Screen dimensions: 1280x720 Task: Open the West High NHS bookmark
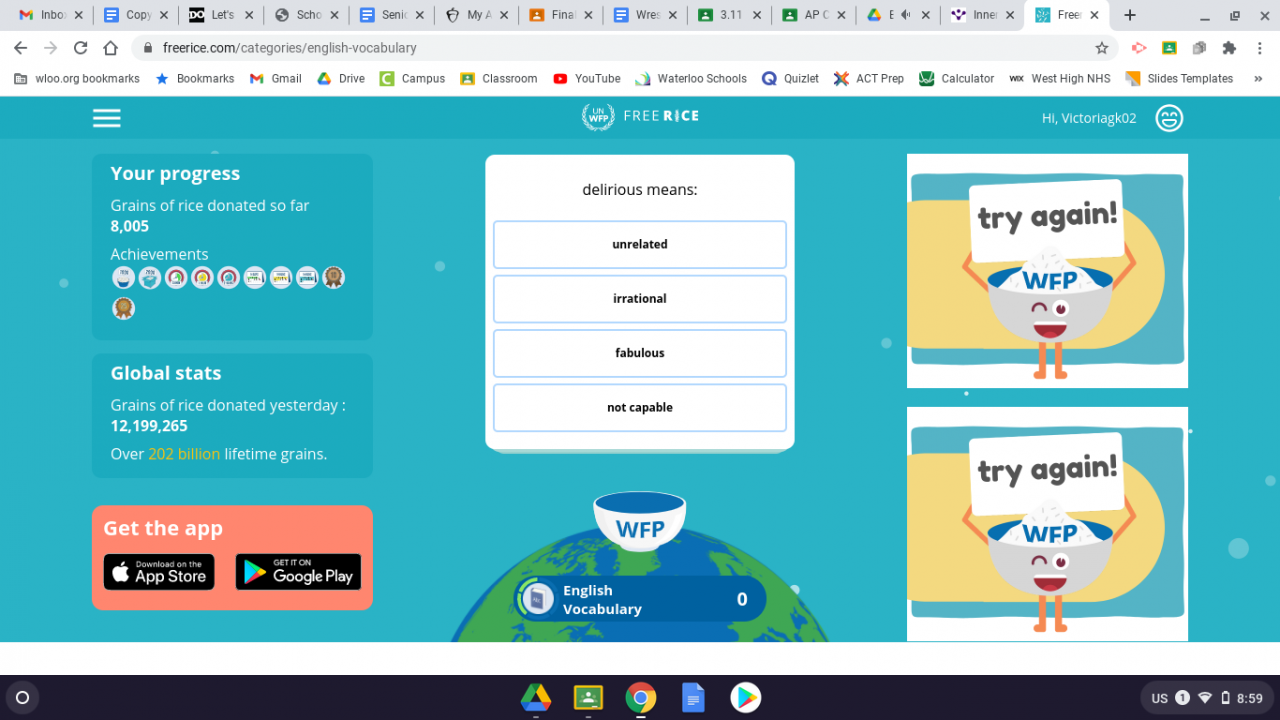click(x=1060, y=78)
